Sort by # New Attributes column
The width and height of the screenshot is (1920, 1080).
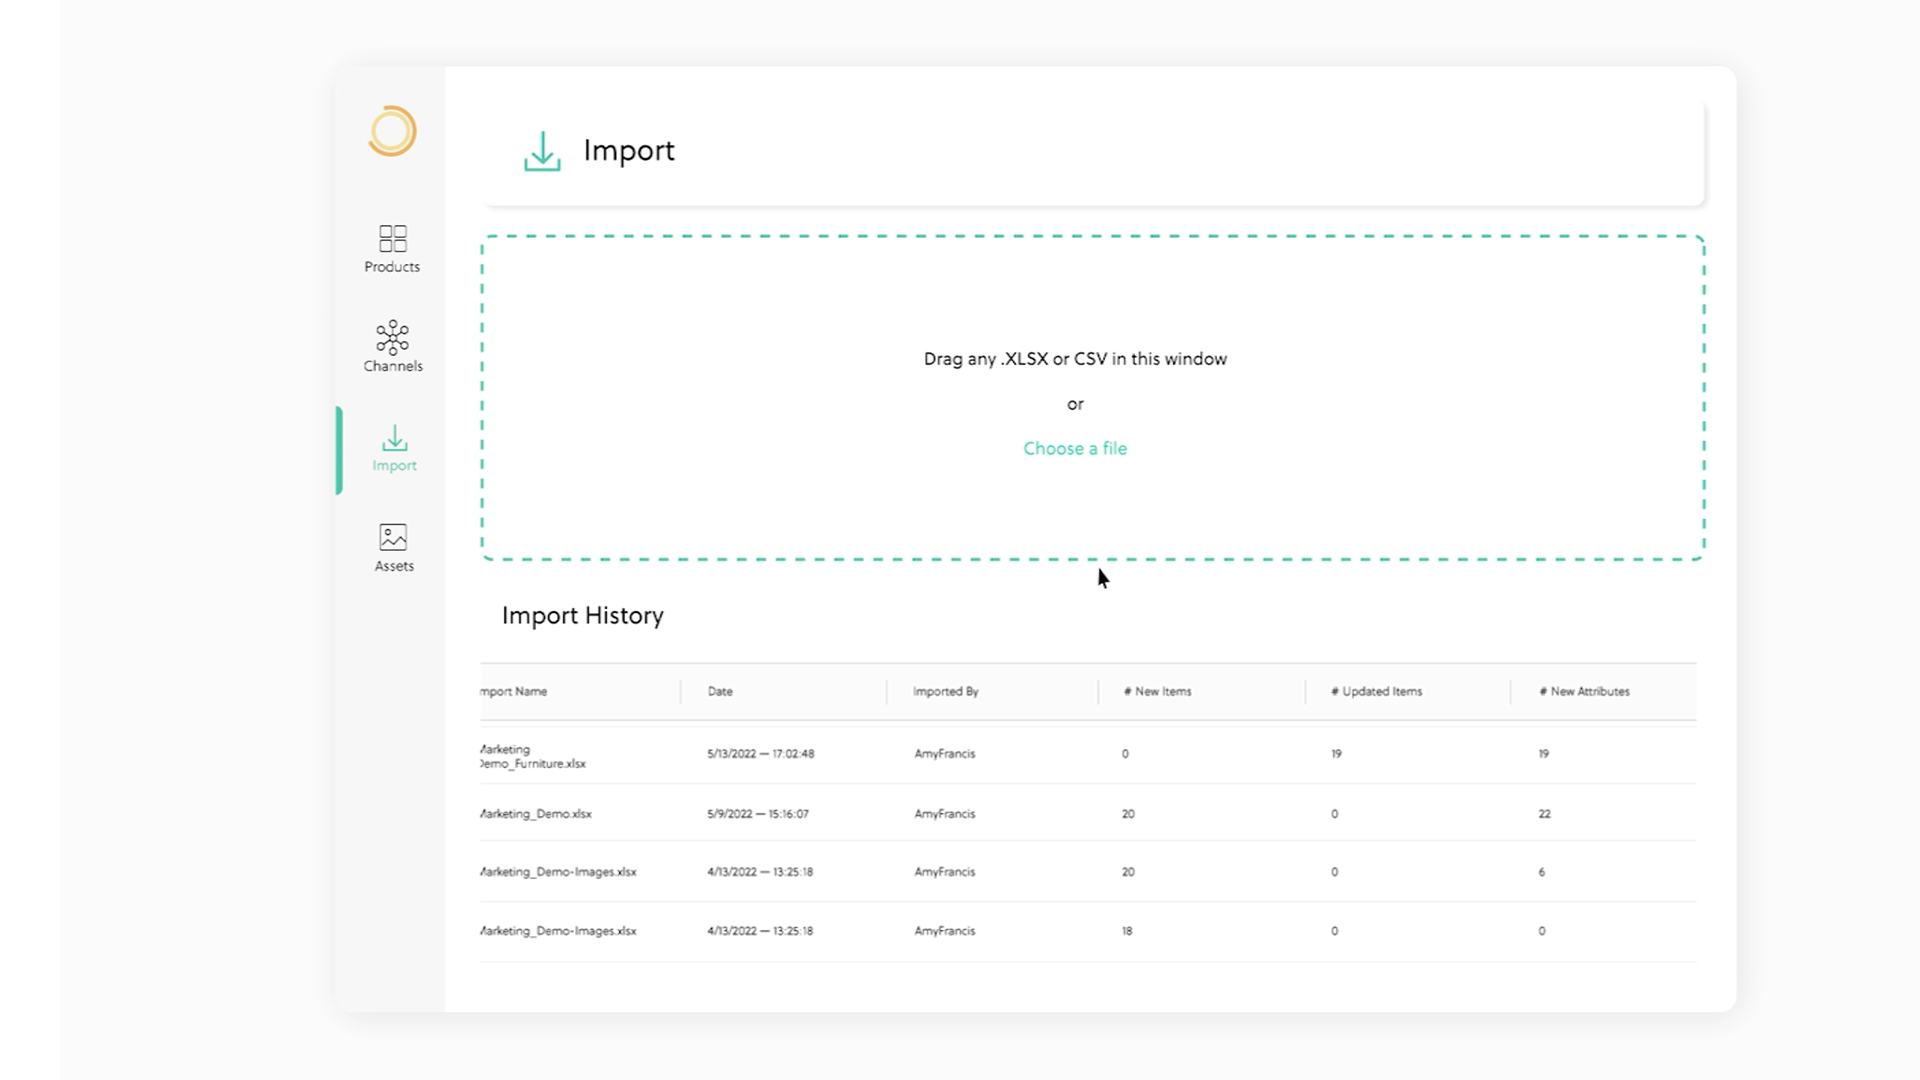1584,692
